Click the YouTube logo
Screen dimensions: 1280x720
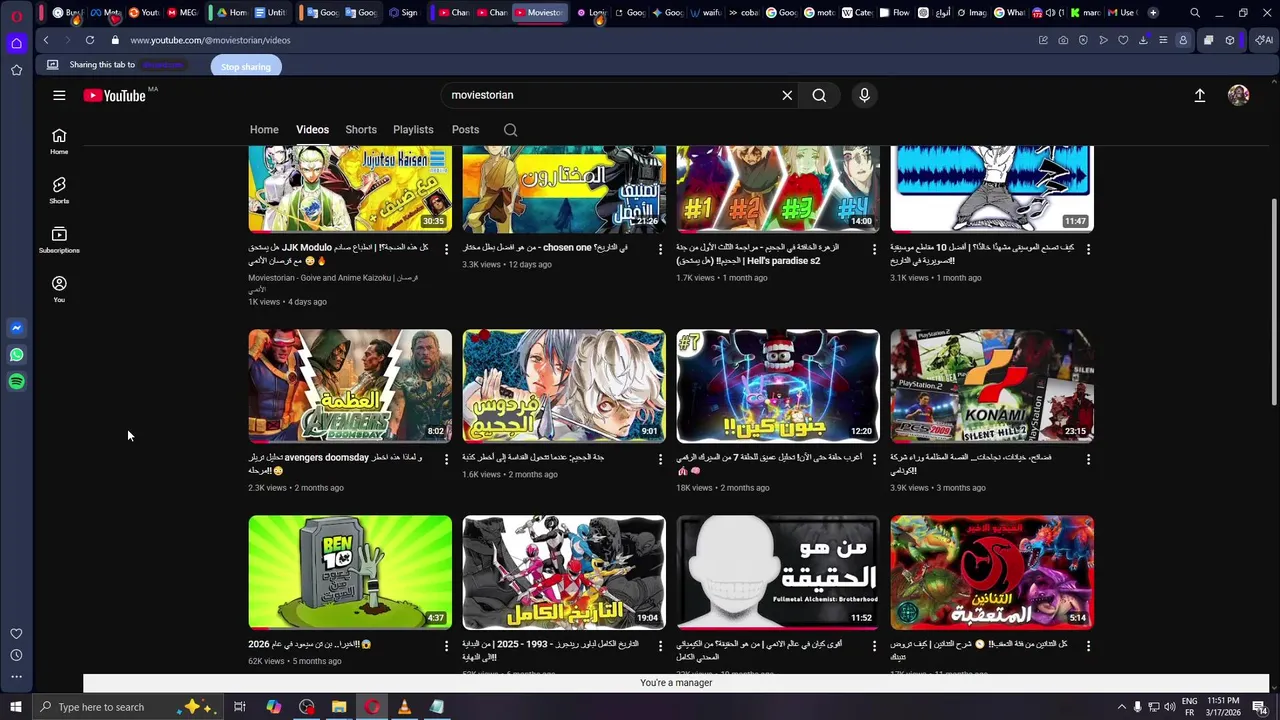coord(115,96)
